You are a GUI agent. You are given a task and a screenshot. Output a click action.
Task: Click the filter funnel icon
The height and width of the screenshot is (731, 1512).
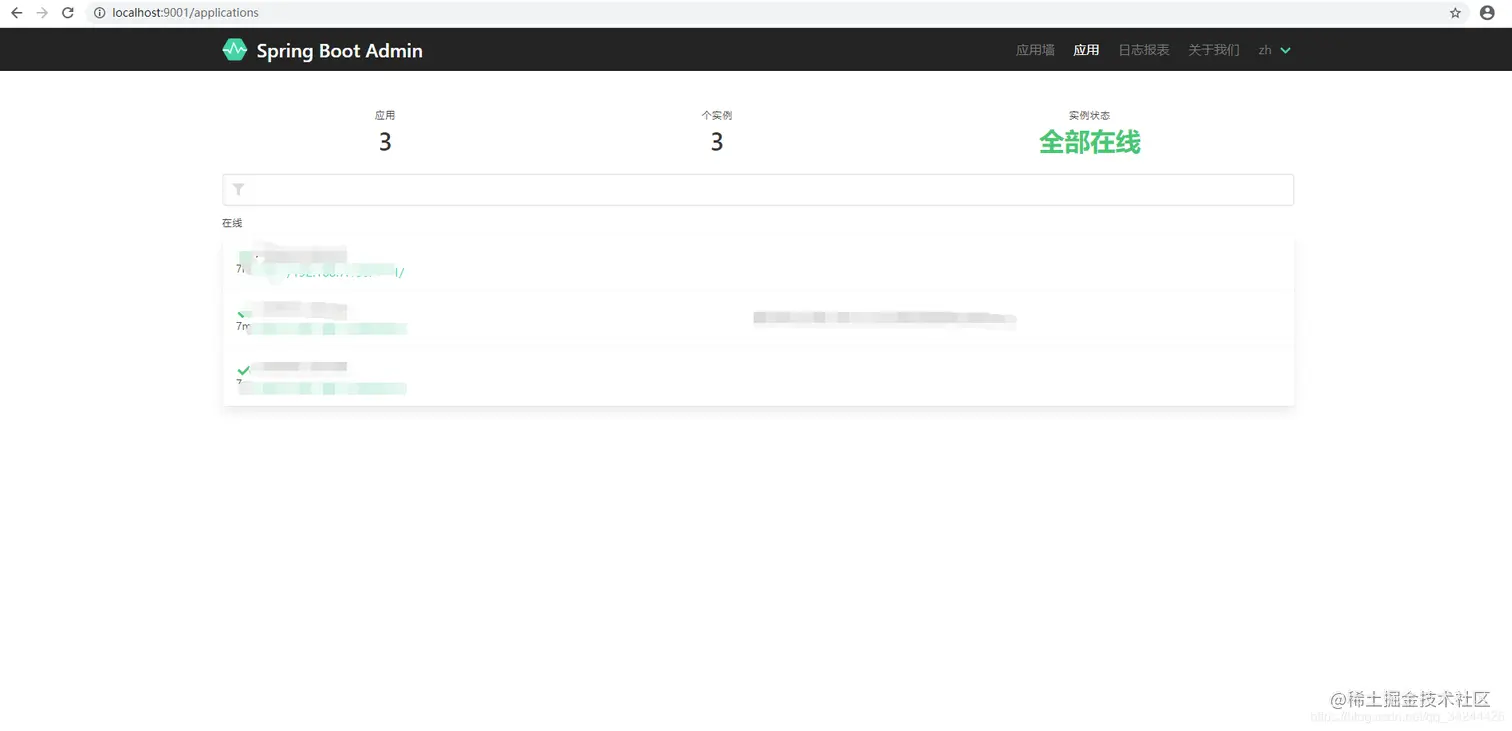click(x=239, y=189)
